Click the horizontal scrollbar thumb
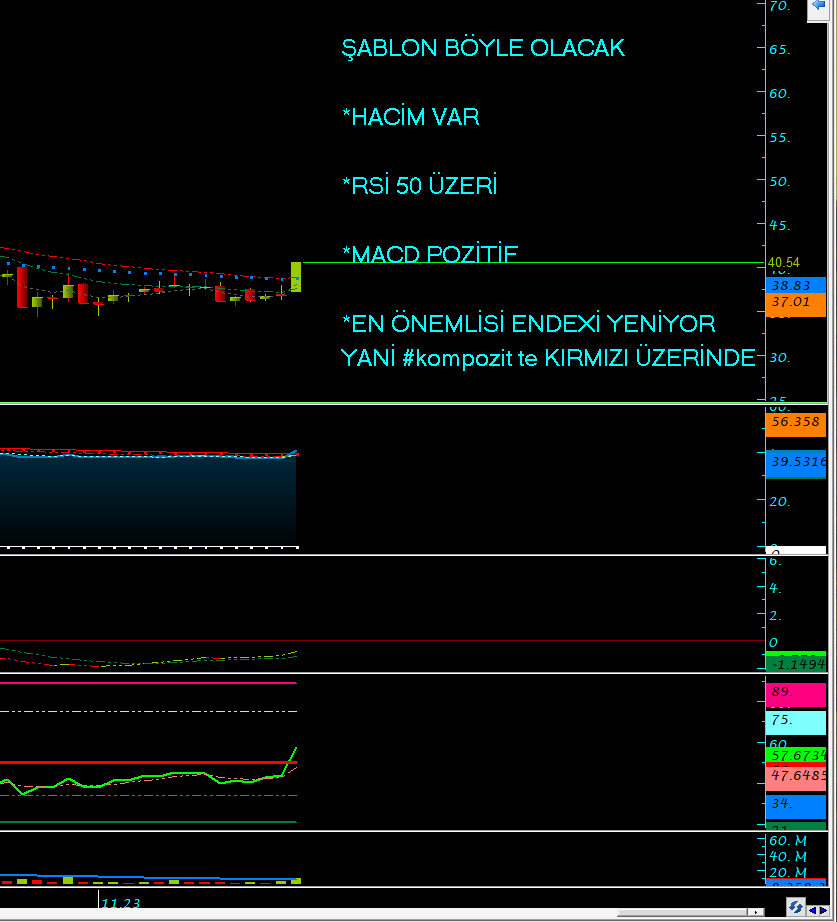The image size is (837, 922). [682, 912]
